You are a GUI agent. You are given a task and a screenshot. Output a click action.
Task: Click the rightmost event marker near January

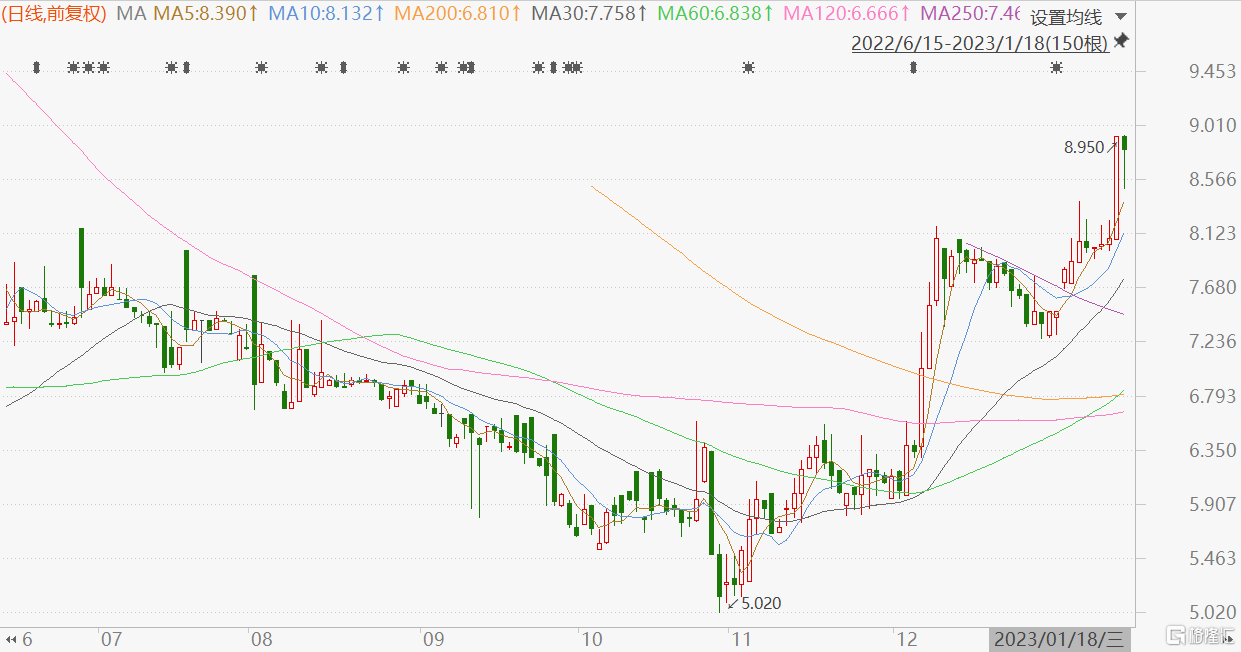1056,67
